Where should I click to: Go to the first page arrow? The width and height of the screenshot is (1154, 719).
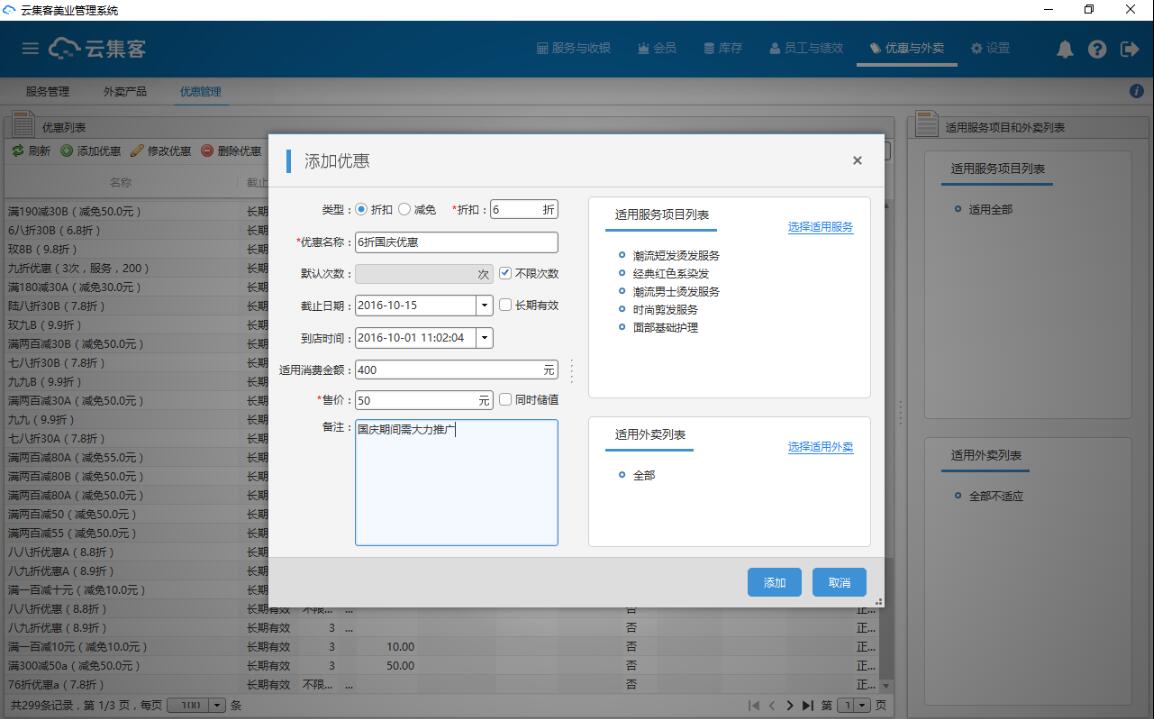point(753,705)
